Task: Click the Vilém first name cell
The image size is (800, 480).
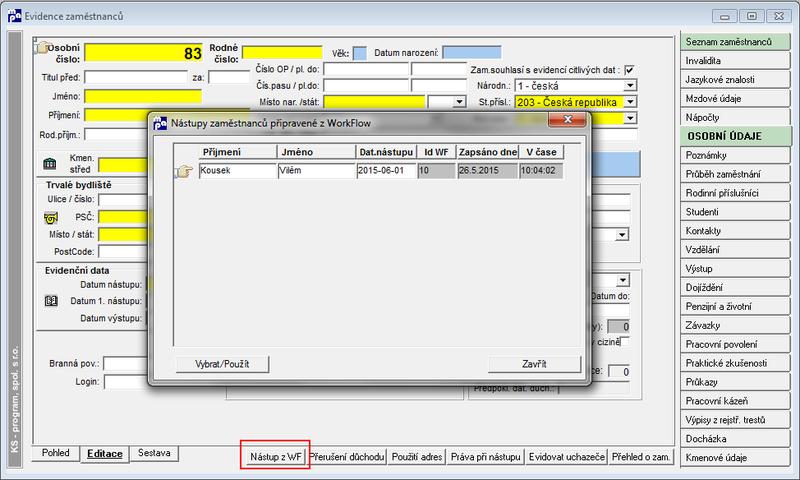Action: pos(316,171)
